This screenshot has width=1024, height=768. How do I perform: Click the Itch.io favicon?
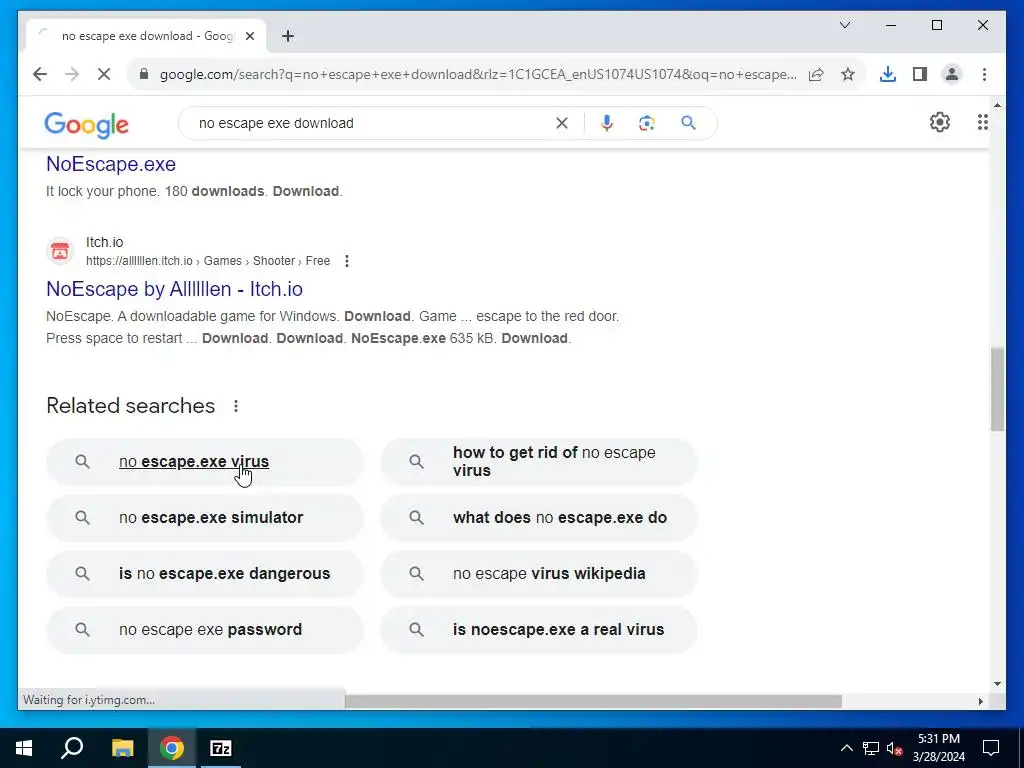(x=60, y=251)
